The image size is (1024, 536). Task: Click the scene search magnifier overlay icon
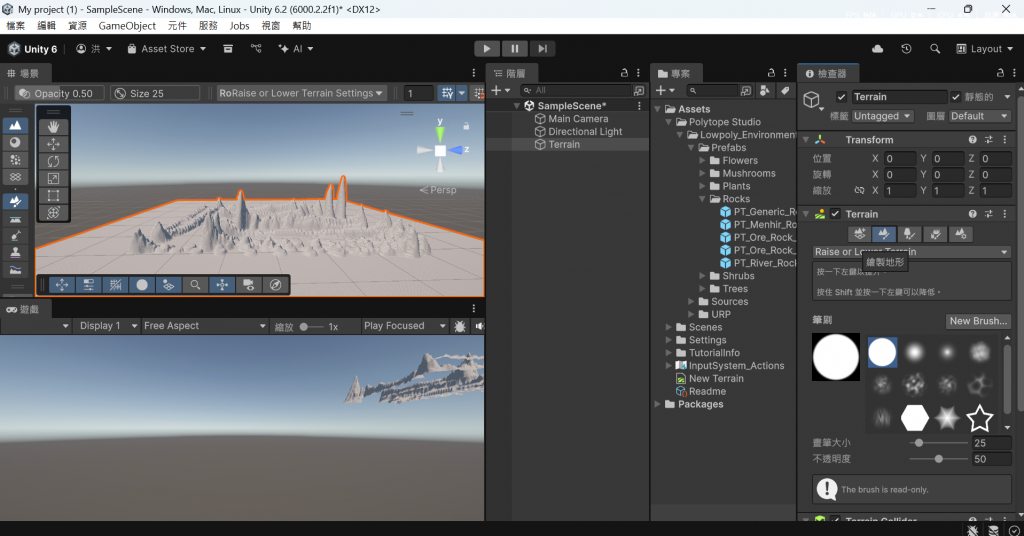(195, 285)
